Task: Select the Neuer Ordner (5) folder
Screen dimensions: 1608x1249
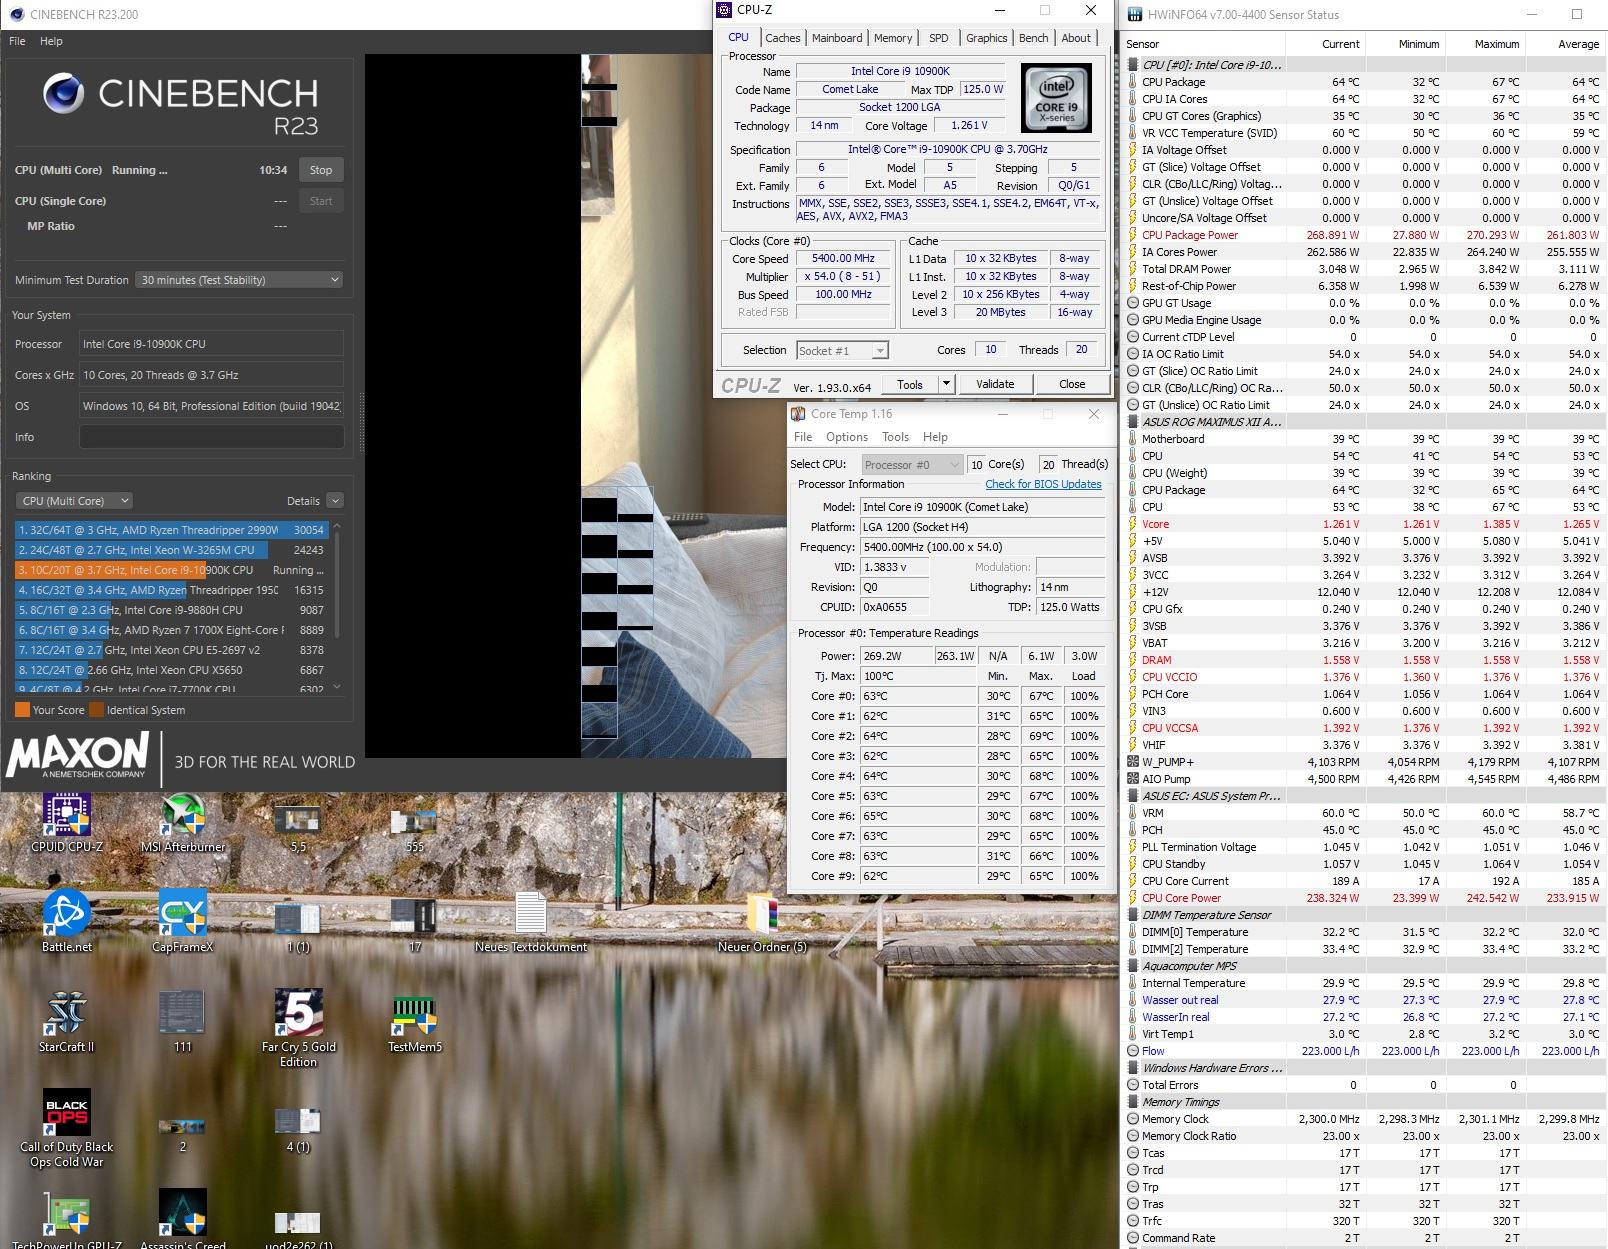Action: [x=762, y=920]
